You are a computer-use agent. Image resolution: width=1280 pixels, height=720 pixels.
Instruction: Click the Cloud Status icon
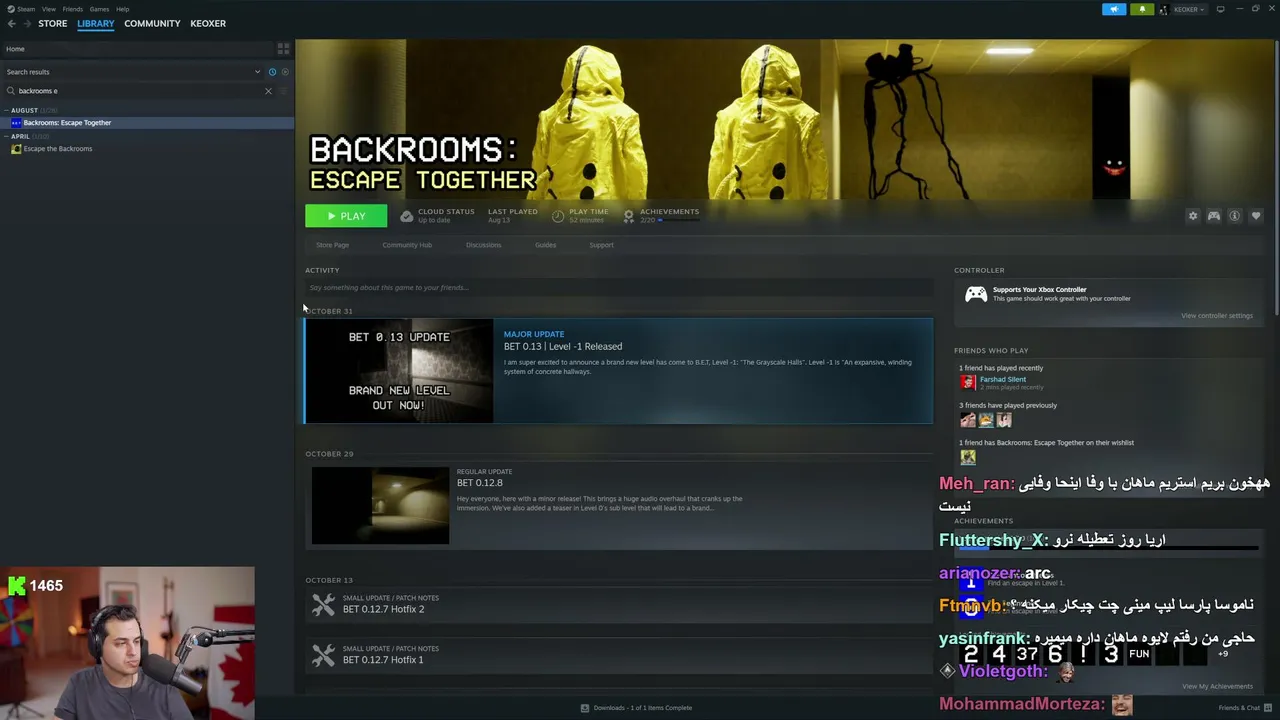pos(406,216)
